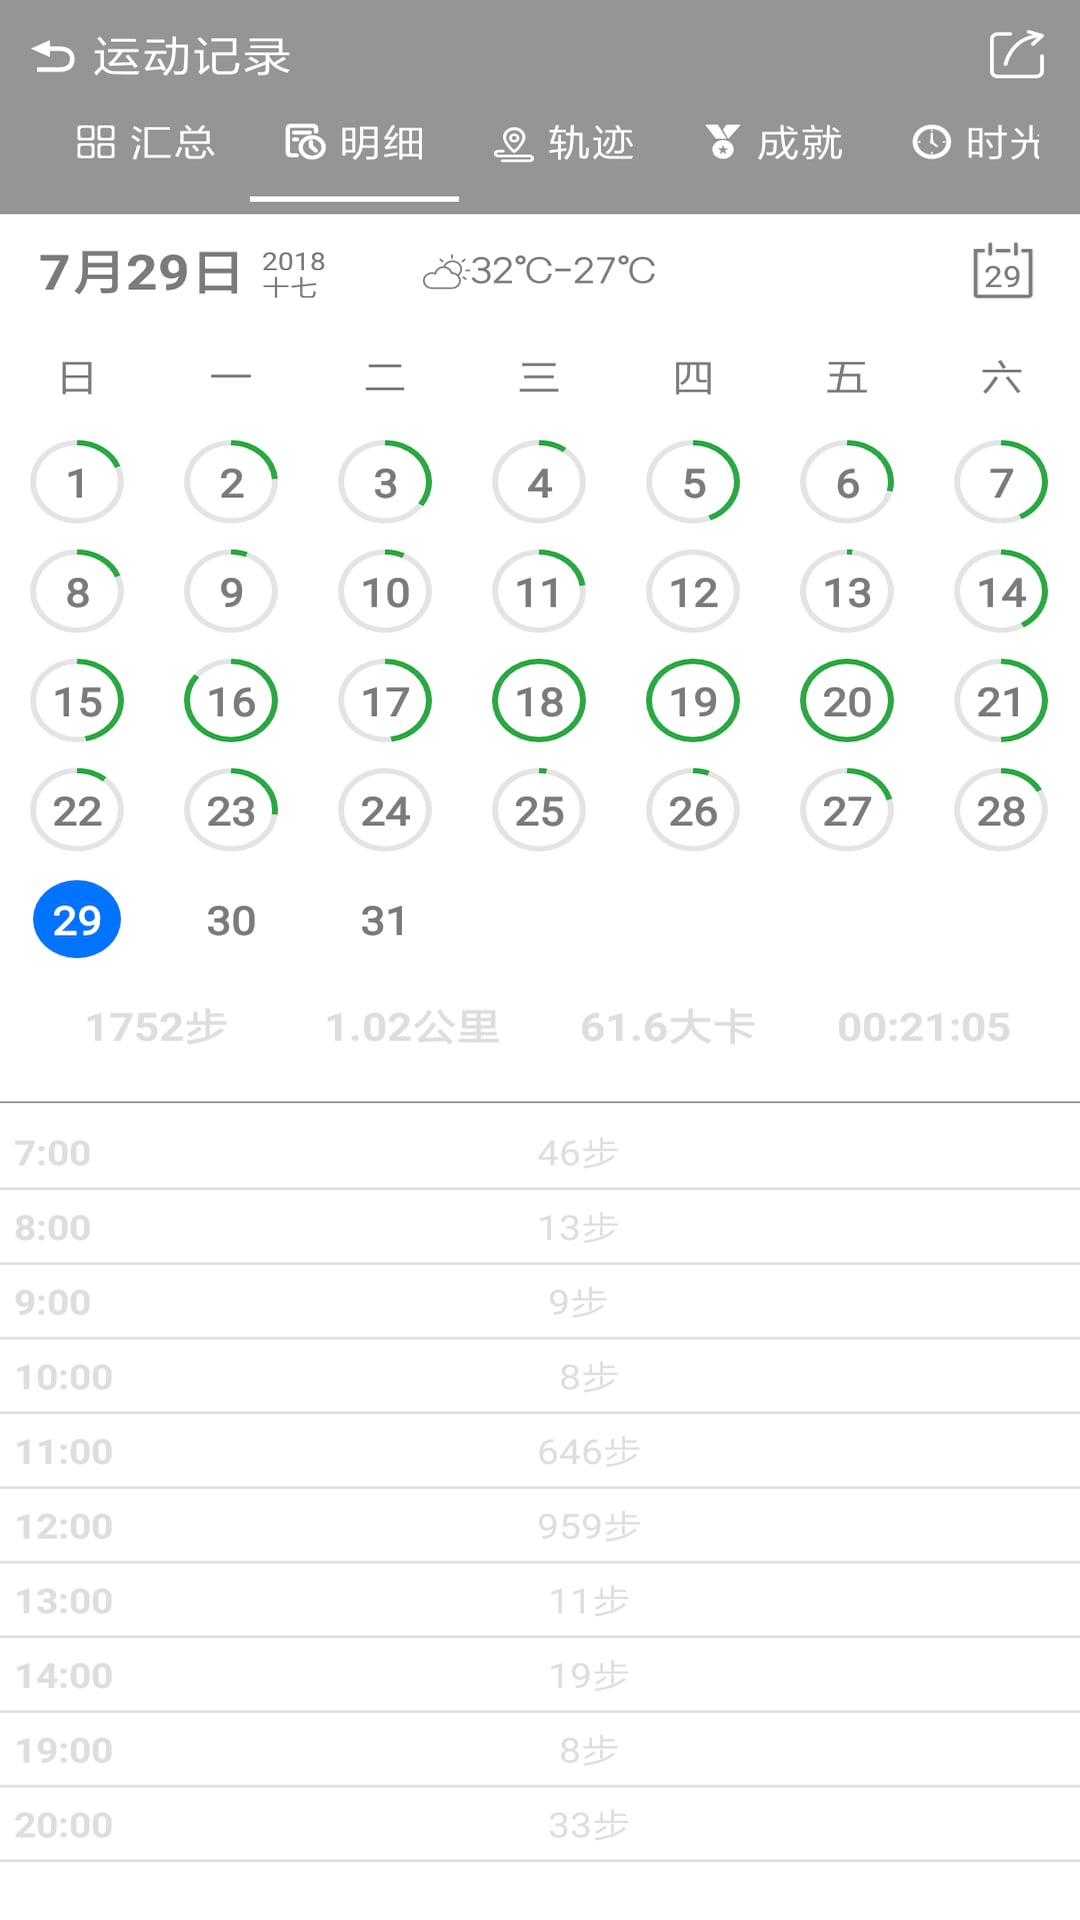
Task: Tap the share icon in header
Action: (x=1016, y=55)
